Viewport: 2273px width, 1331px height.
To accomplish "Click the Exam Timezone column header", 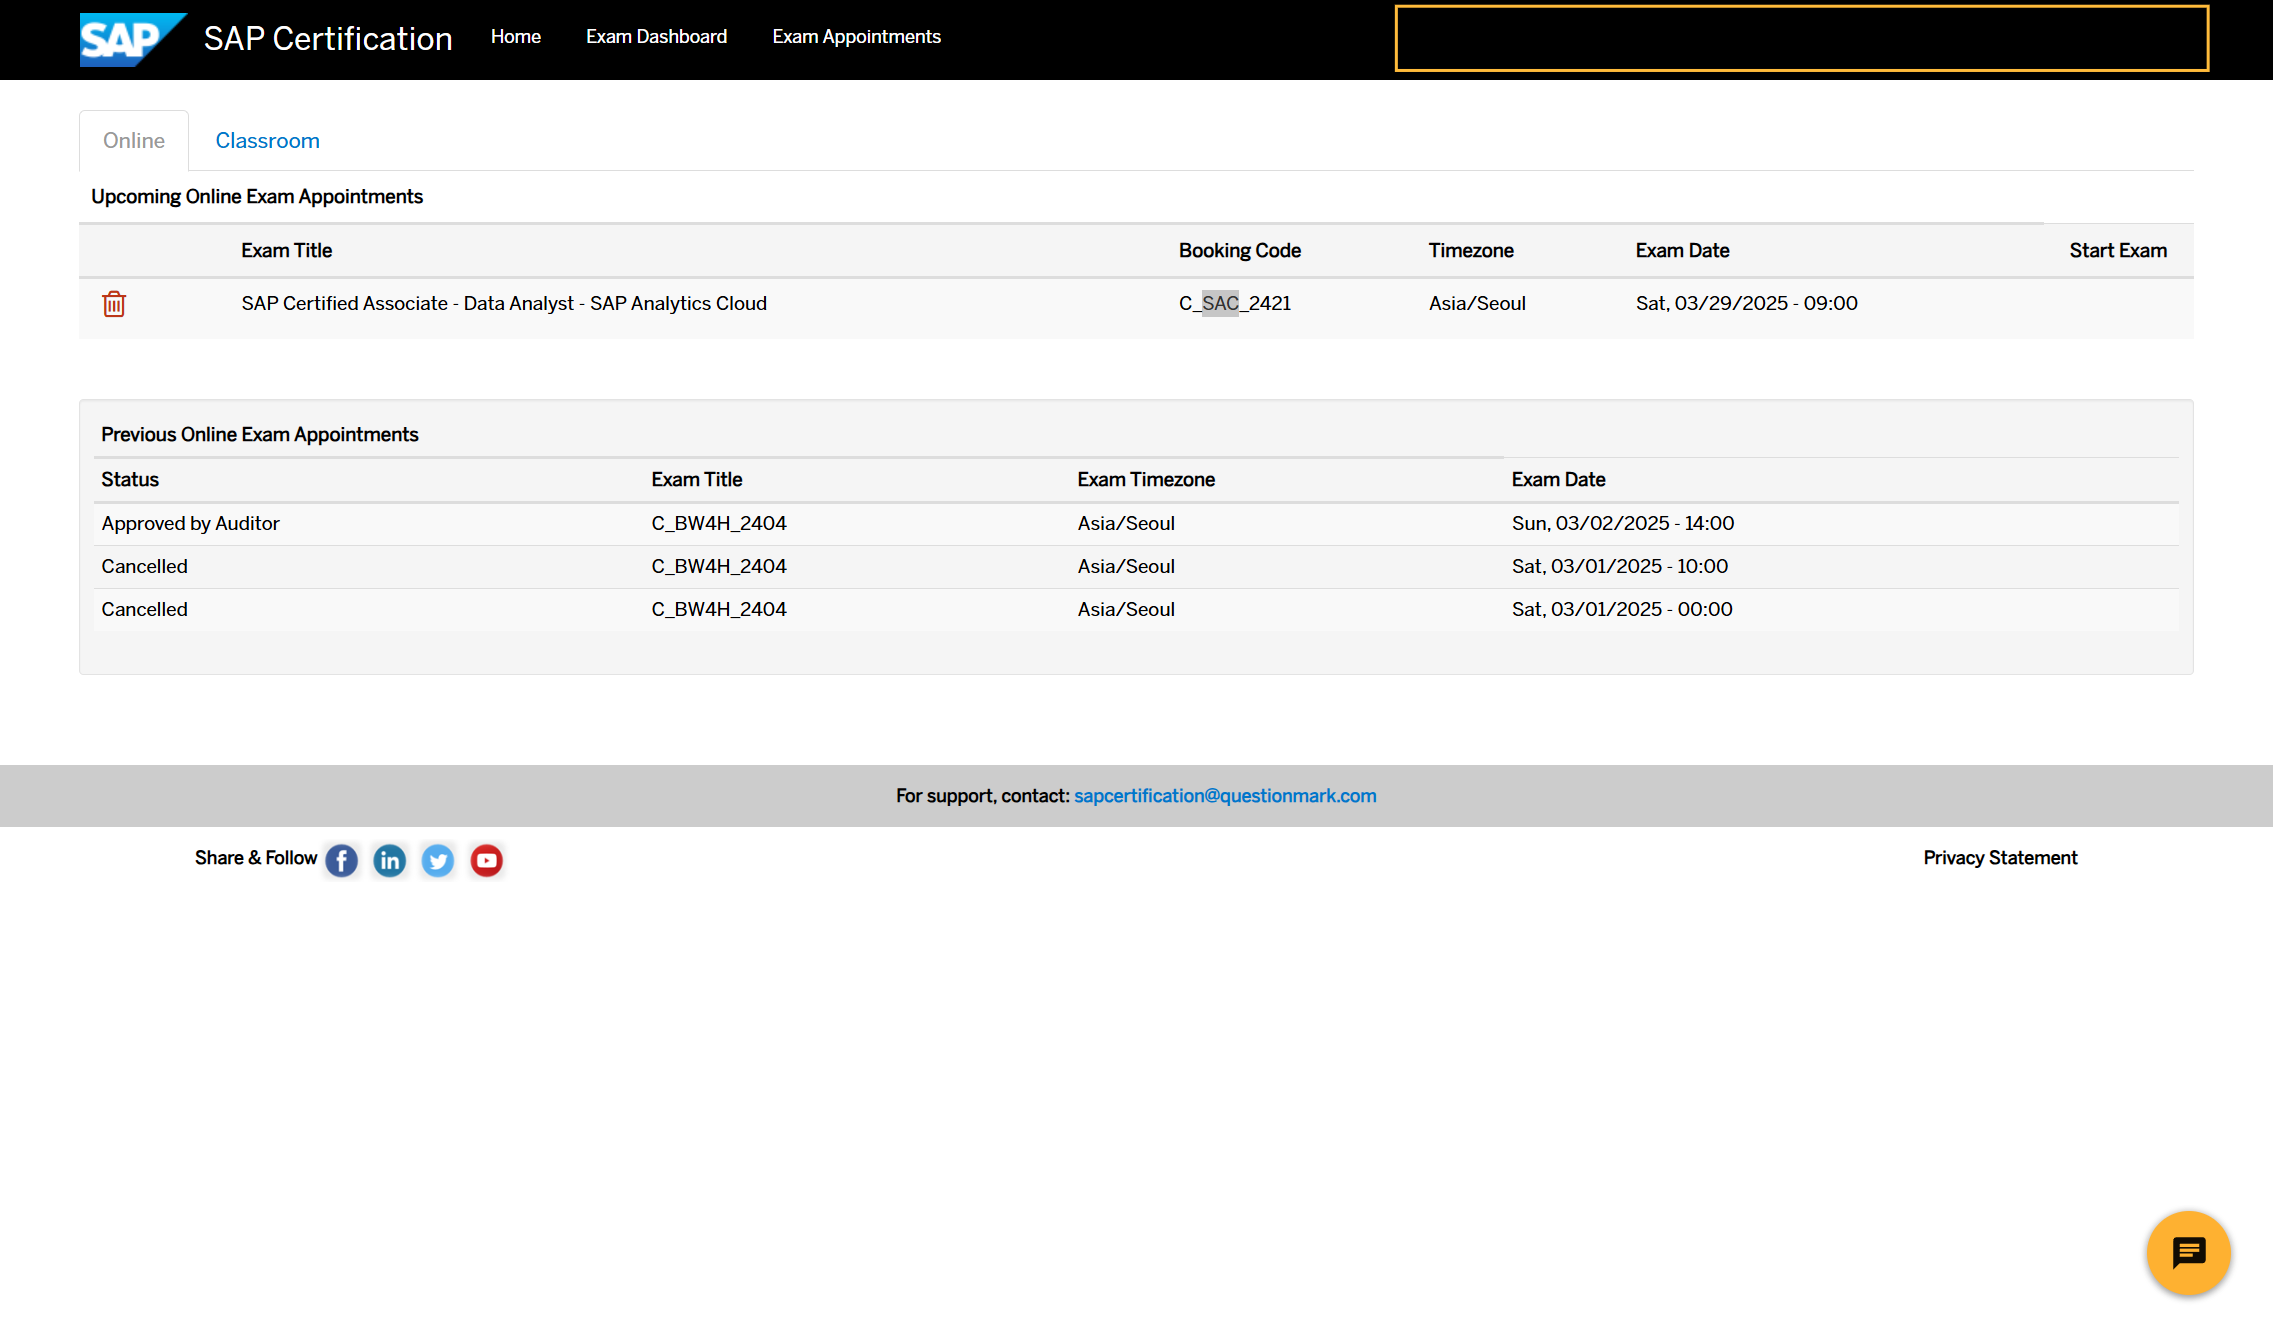I will (1146, 479).
